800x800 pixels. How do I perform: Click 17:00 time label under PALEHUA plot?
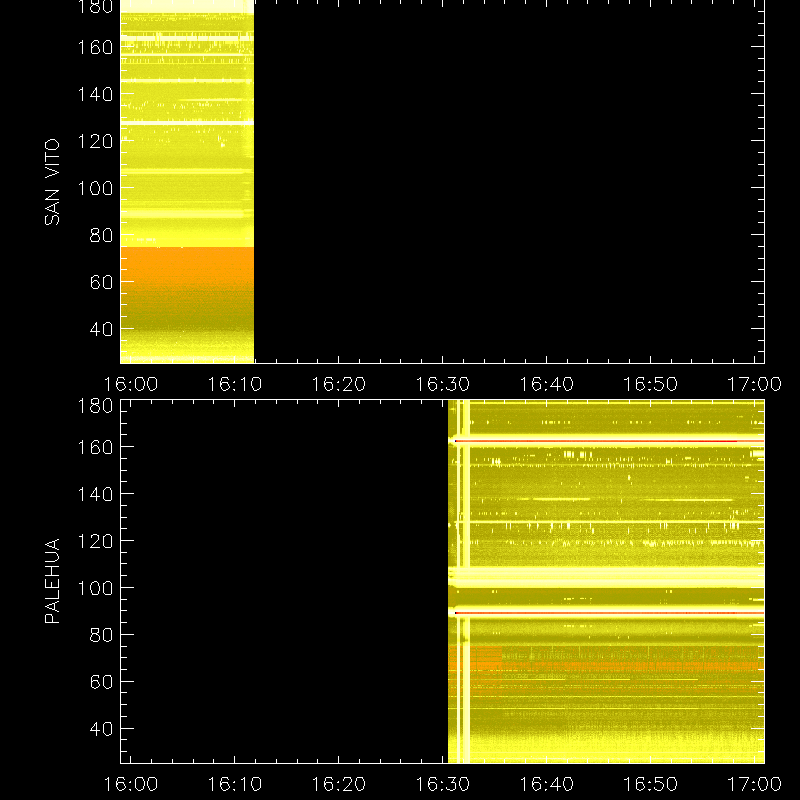754,784
